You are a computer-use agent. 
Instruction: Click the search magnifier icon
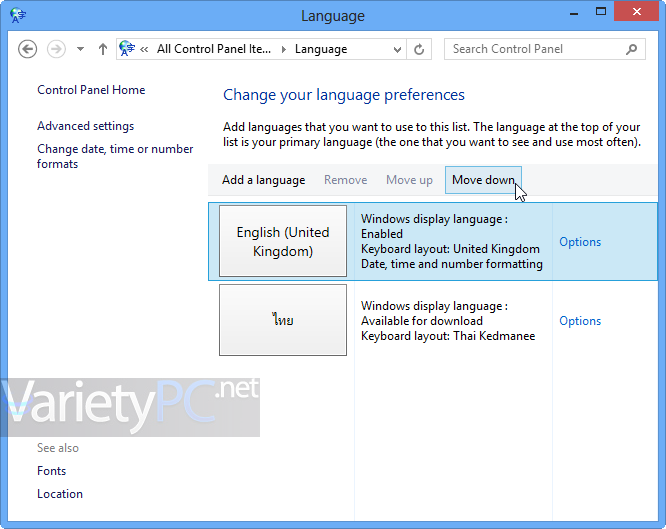632,49
